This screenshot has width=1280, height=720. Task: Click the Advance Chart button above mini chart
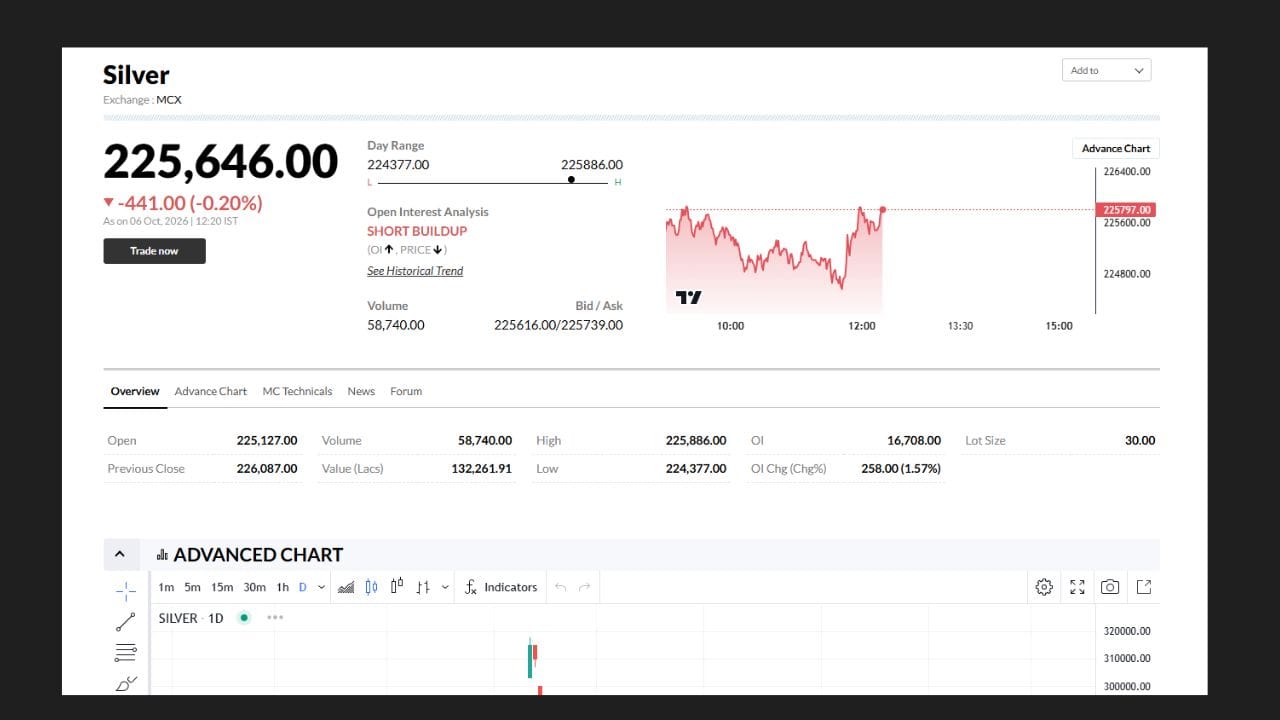click(x=1115, y=148)
